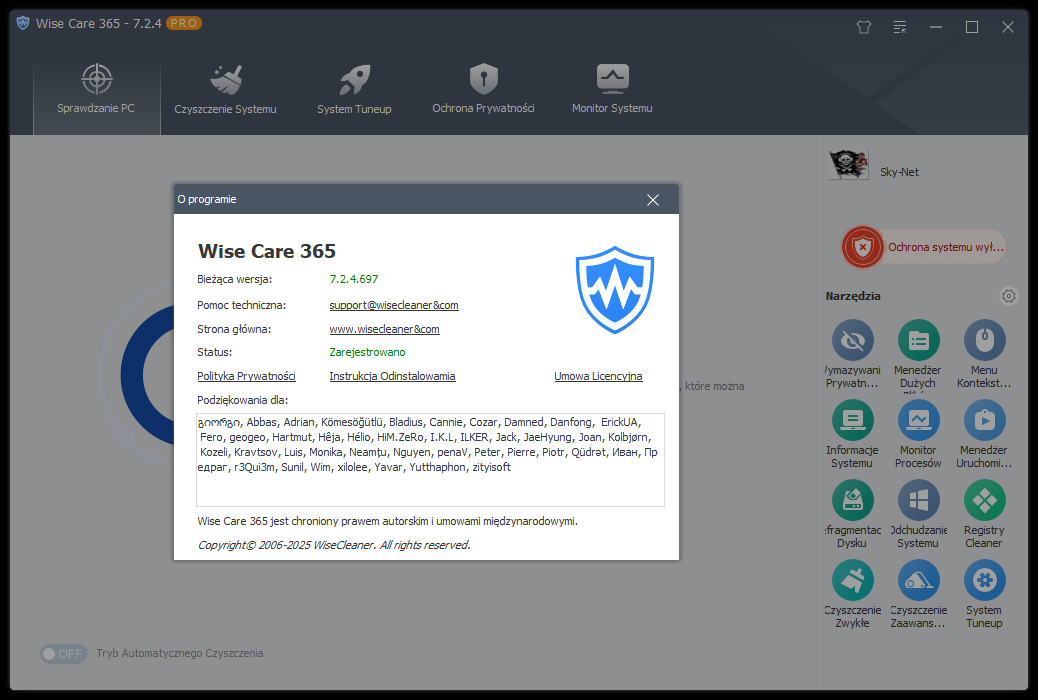Open the Polityka Prywatności link
Screen dimensions: 1038x700
pyautogui.click(x=246, y=376)
